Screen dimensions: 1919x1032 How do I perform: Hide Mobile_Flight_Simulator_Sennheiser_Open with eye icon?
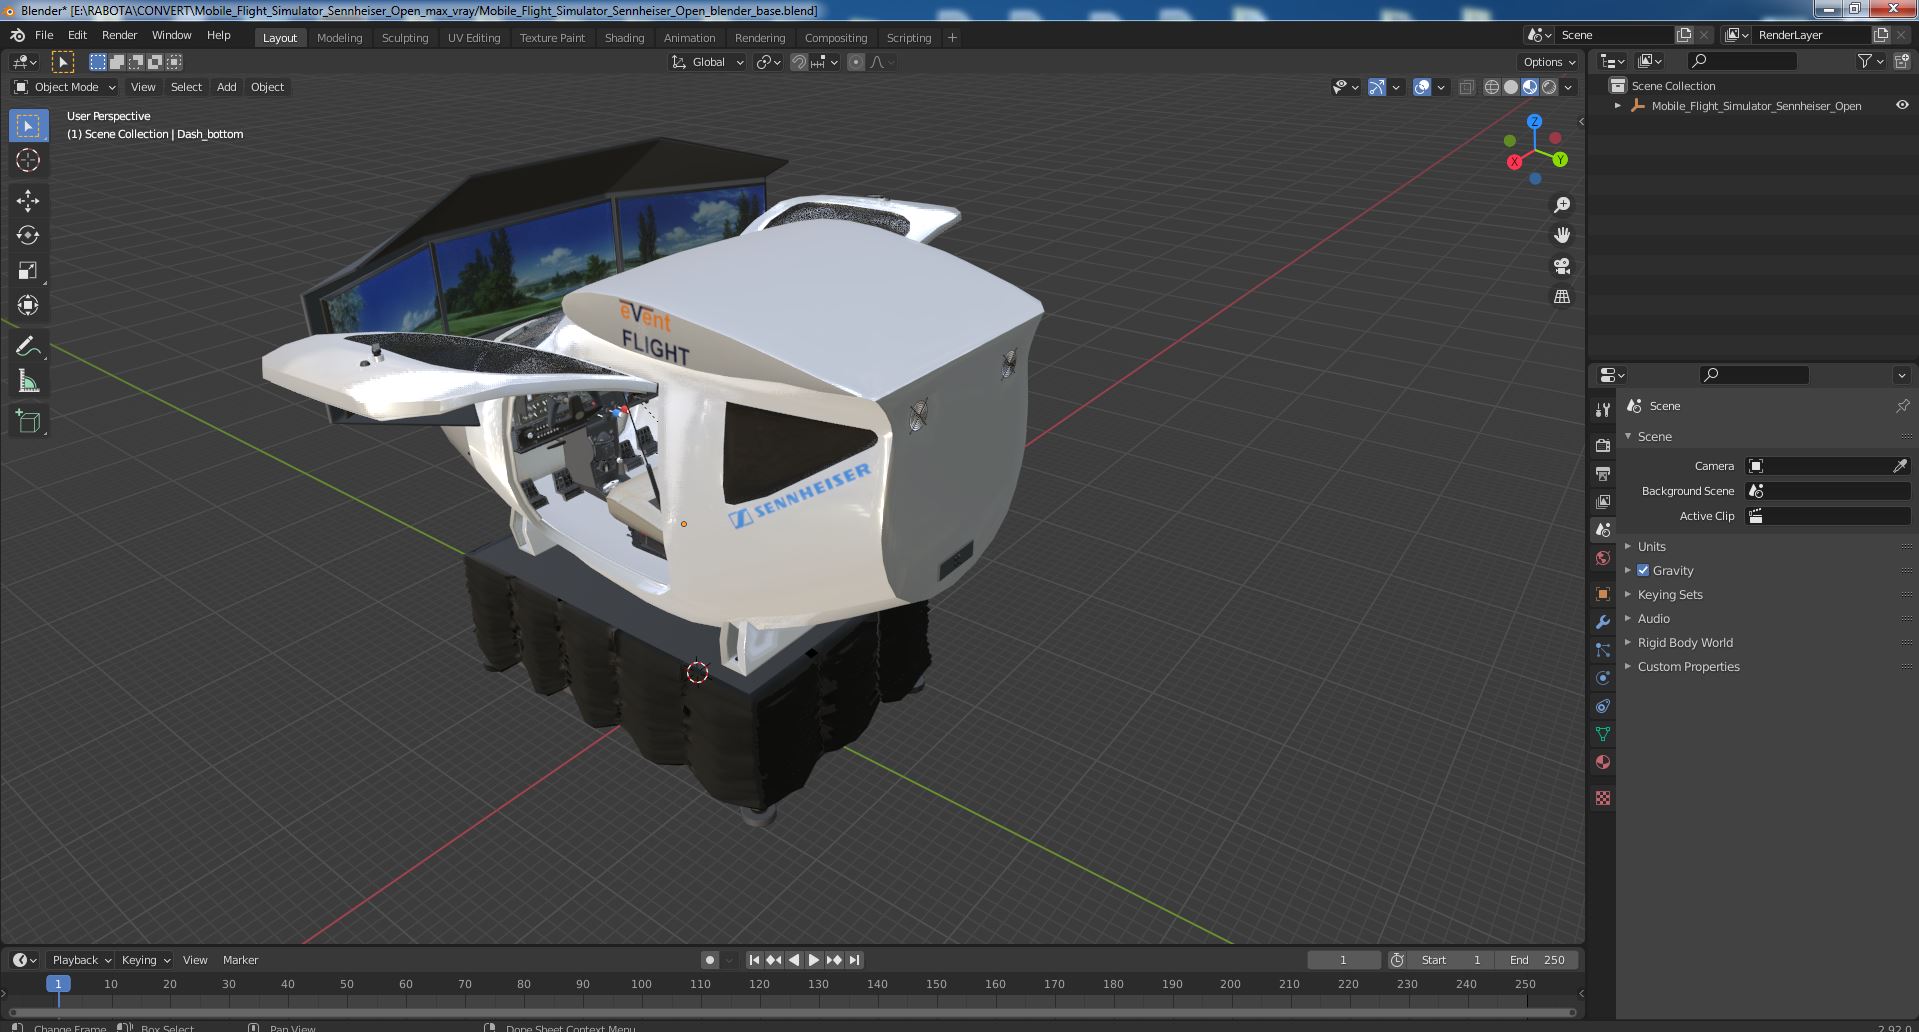(x=1901, y=105)
